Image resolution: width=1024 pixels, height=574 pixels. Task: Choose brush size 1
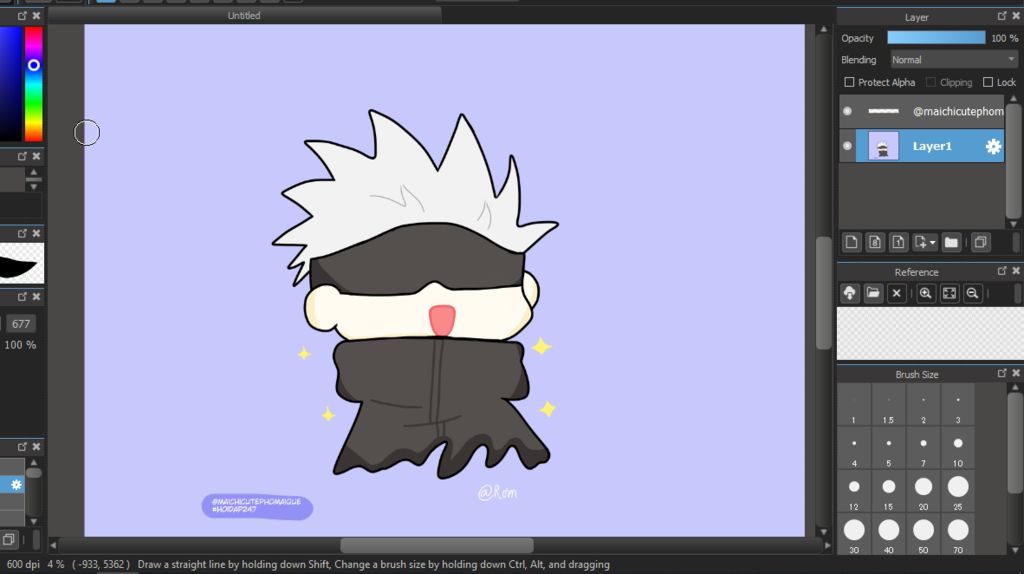click(x=854, y=405)
